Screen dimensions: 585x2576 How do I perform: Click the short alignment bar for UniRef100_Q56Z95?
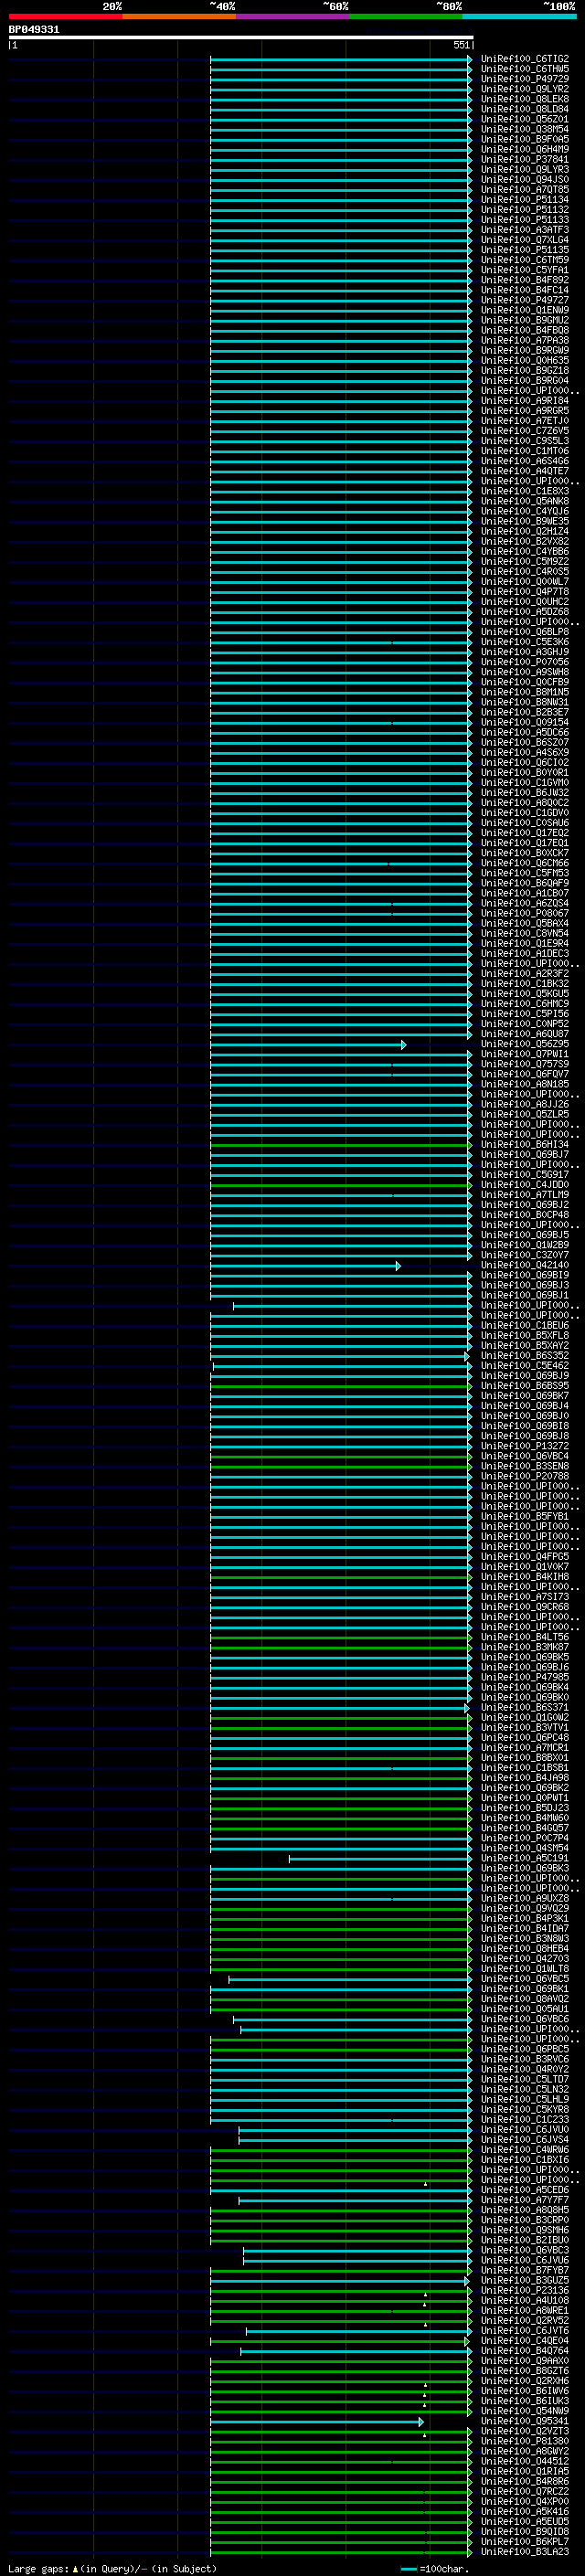(x=308, y=1045)
